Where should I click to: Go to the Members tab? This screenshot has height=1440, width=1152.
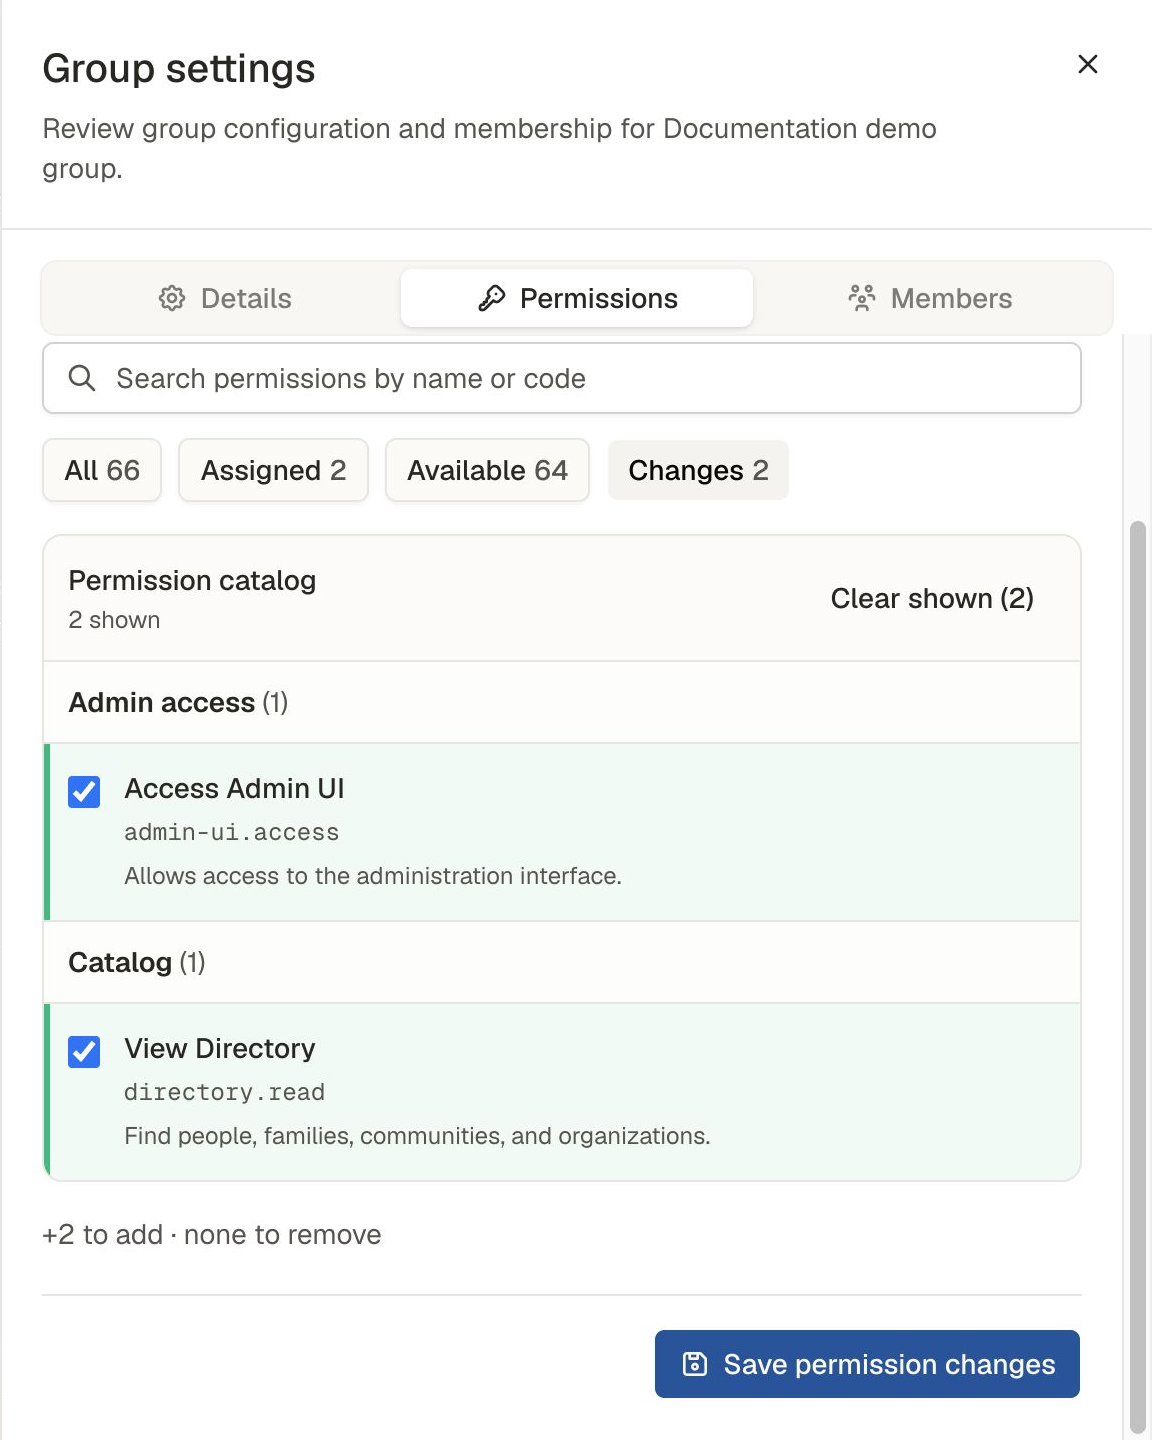[930, 298]
